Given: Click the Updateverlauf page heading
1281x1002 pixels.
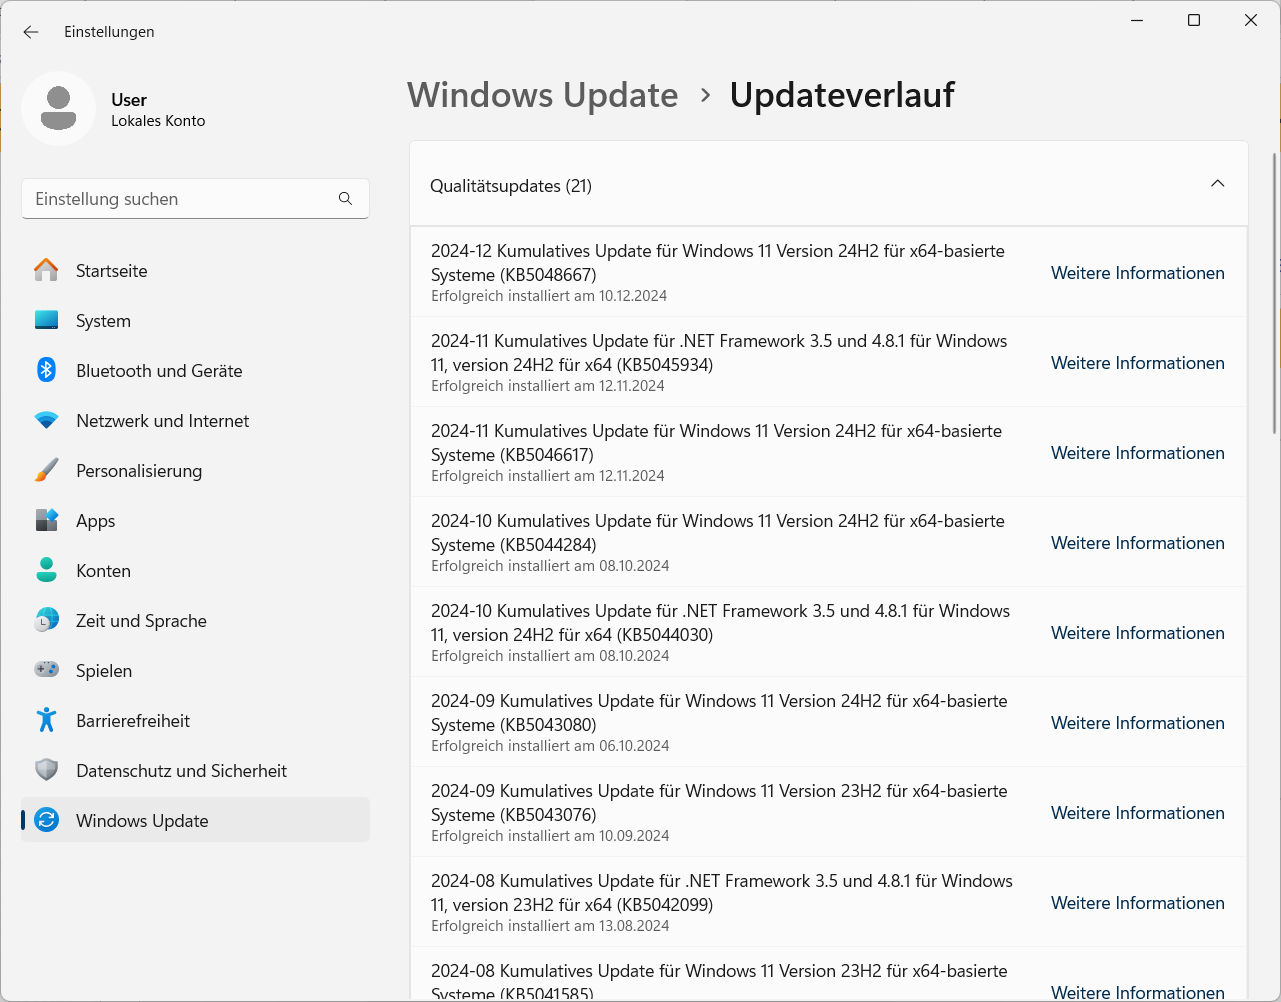Looking at the screenshot, I should click(x=842, y=95).
